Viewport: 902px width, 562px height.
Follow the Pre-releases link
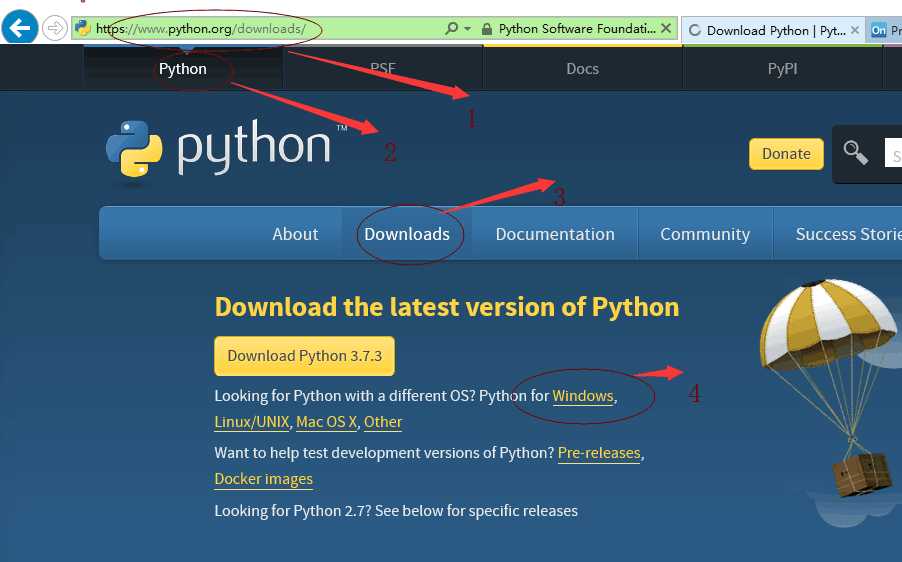coord(599,453)
